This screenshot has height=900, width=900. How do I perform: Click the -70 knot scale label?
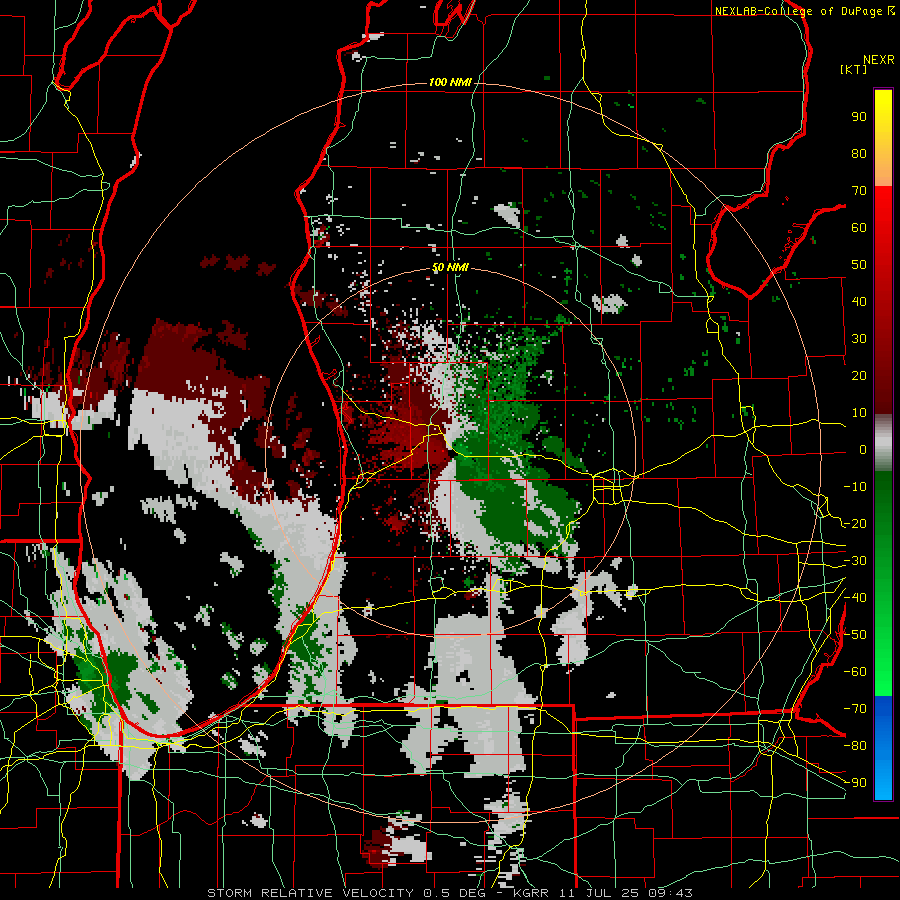(x=855, y=709)
